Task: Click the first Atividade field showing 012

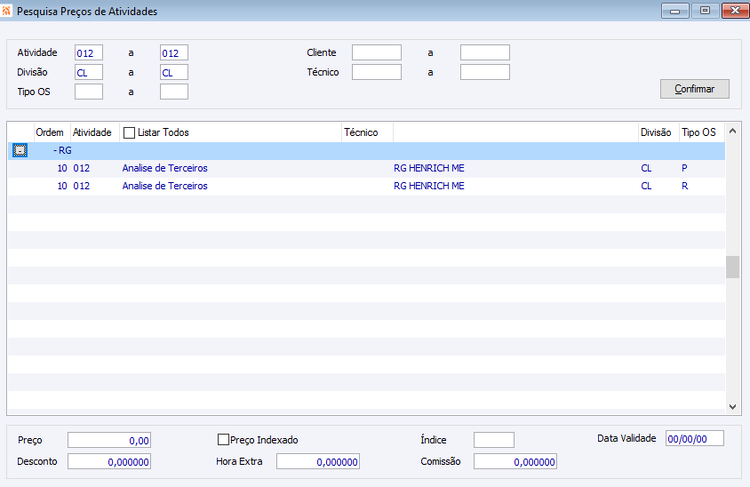Action: coord(88,53)
